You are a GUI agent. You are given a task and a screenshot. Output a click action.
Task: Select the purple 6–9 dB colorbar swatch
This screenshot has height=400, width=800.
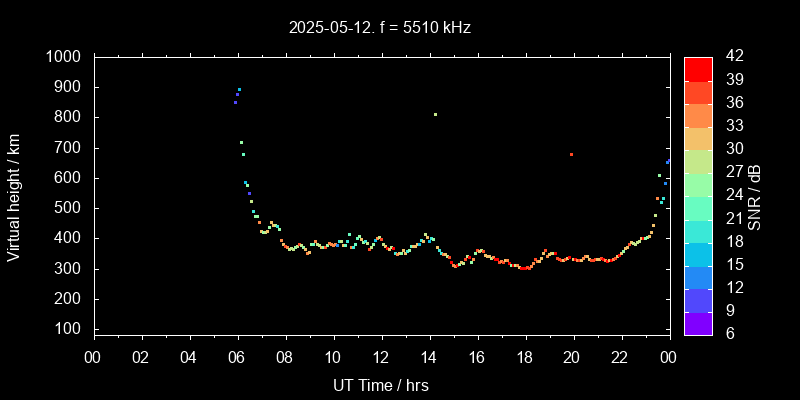(x=698, y=322)
